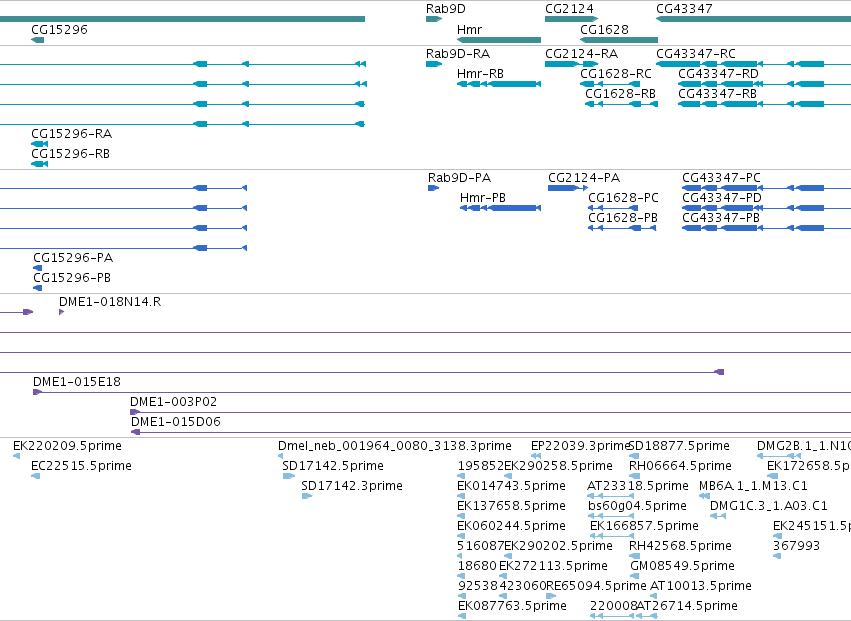Select the RH06664.5prime EST label
The image size is (851, 621).
[x=680, y=466]
